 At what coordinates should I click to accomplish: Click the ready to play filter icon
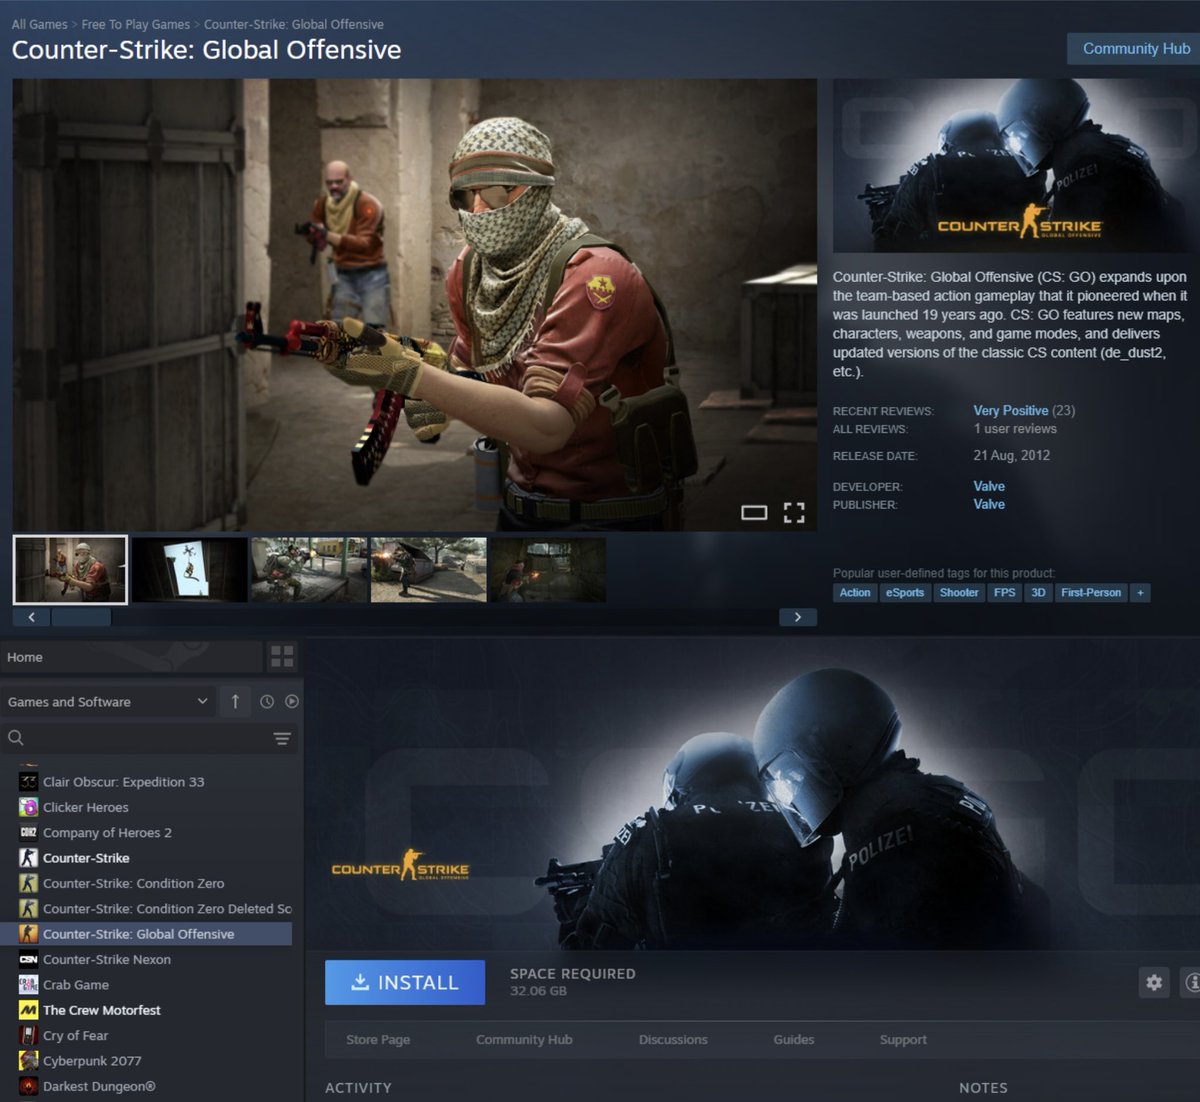[x=292, y=702]
